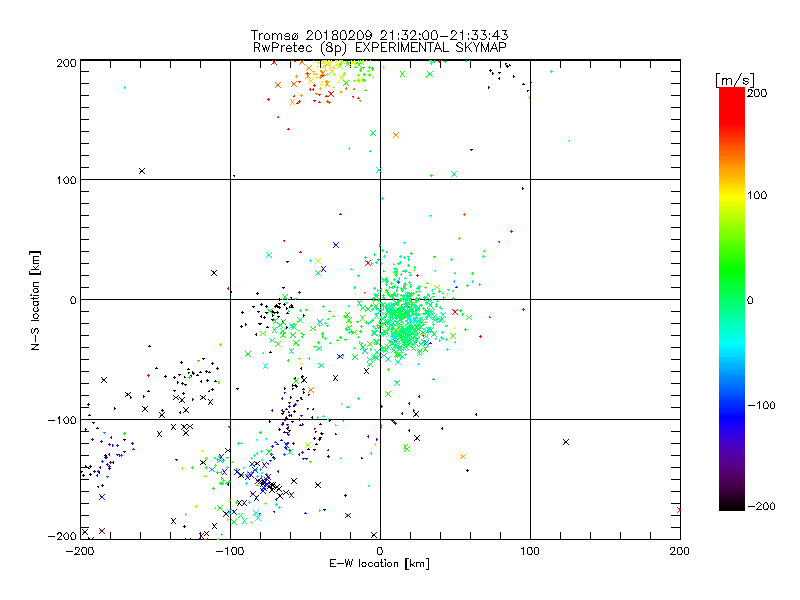This screenshot has height=600, width=800.
Task: Click the x-axis tick label "-100"
Action: 230,552
